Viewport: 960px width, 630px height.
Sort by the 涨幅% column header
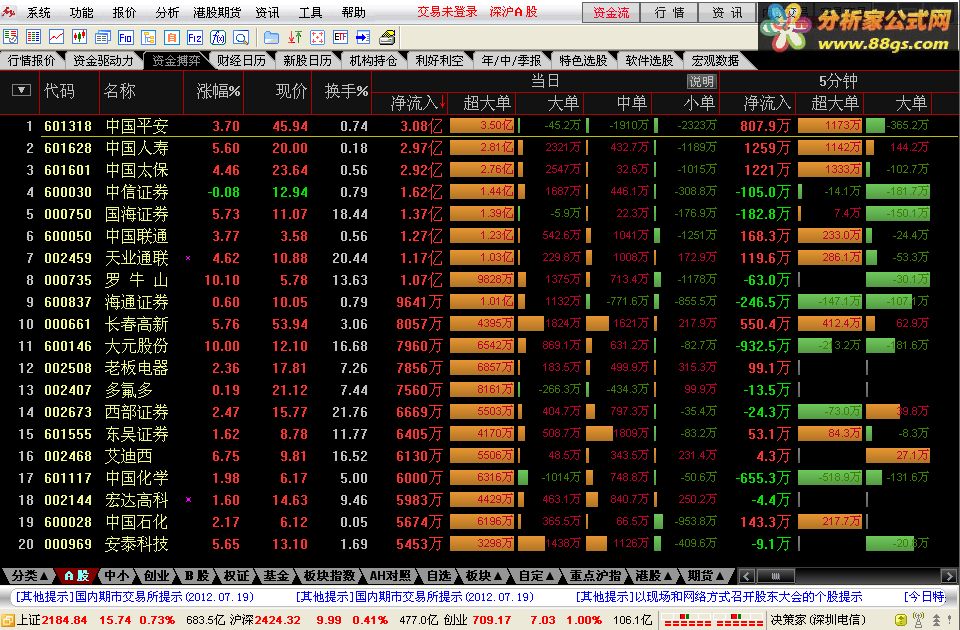point(218,91)
